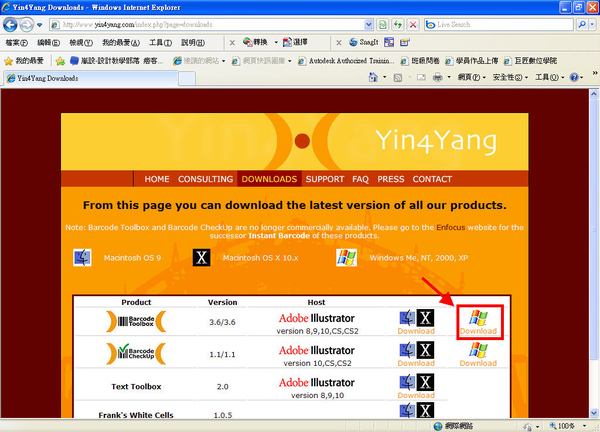This screenshot has width=600, height=432.
Task: Click the SnagIt toolbar button
Action: (364, 42)
